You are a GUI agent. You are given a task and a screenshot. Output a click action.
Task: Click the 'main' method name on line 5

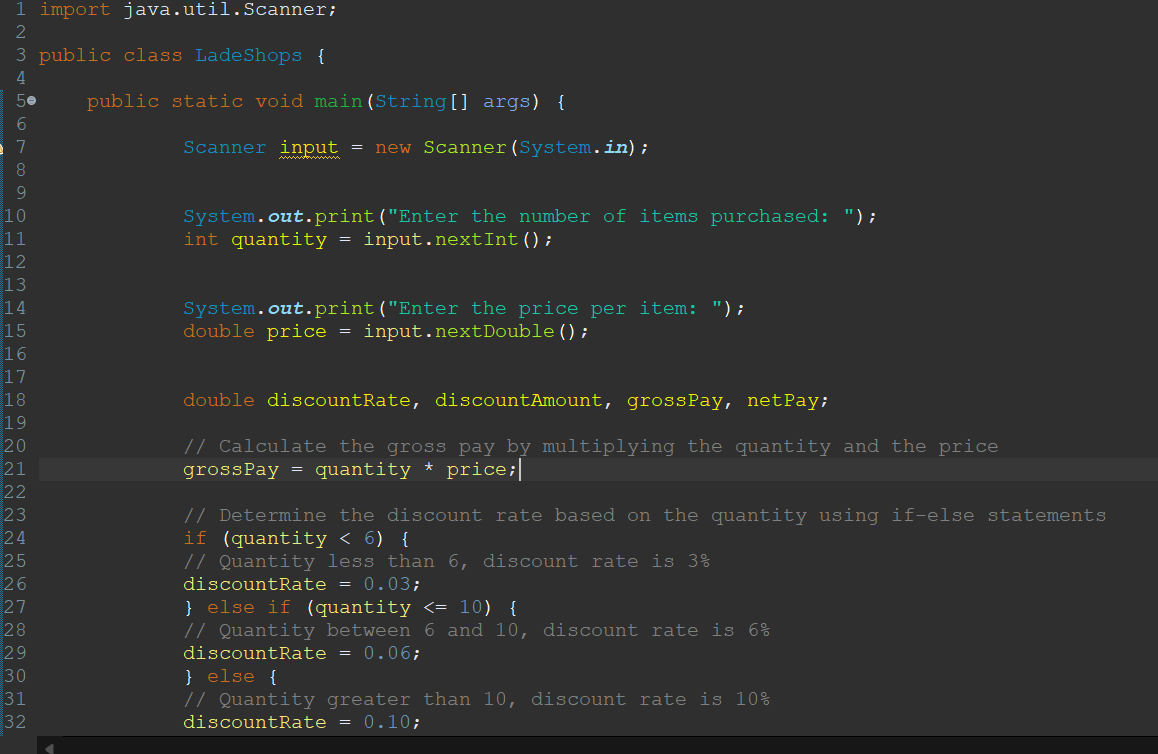click(x=338, y=102)
